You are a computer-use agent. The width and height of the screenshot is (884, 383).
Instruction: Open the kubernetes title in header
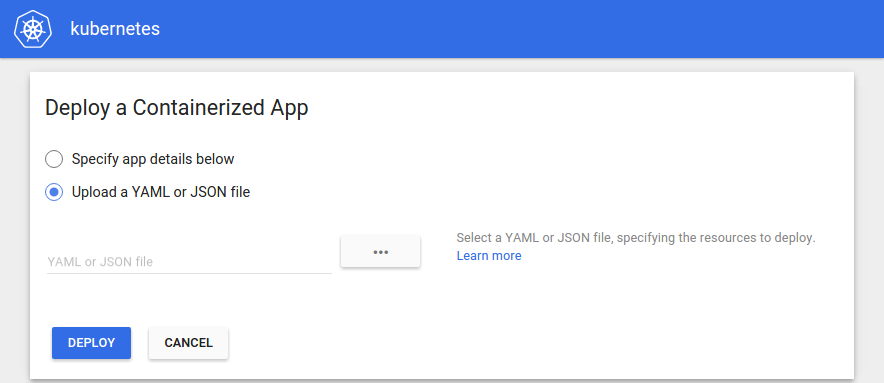pyautogui.click(x=115, y=29)
